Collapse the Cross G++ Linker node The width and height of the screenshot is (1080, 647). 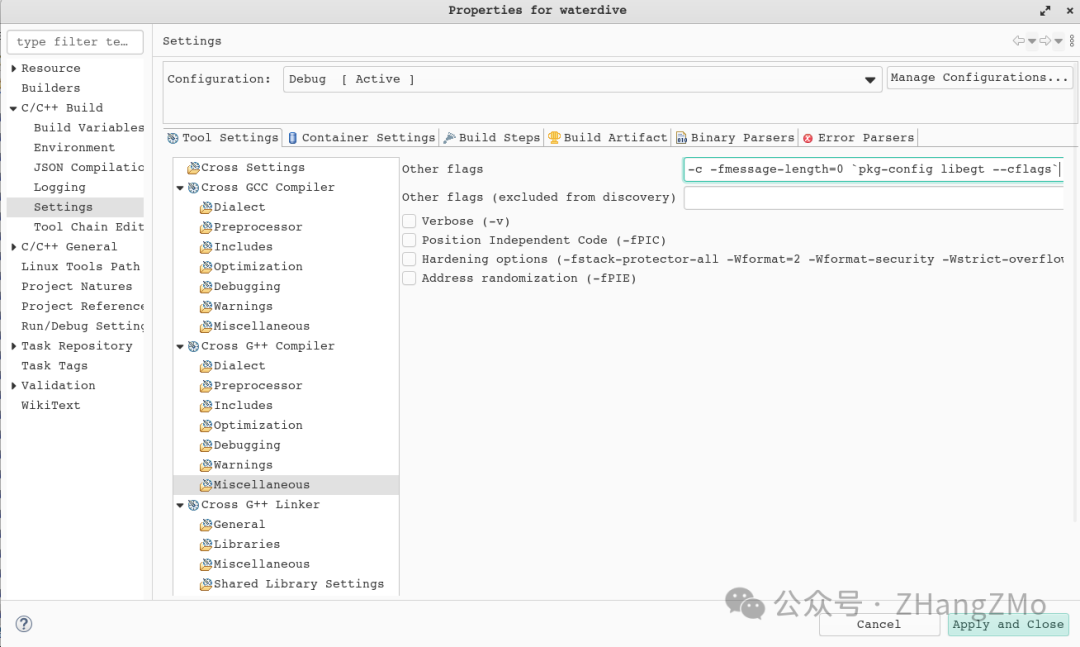point(180,505)
